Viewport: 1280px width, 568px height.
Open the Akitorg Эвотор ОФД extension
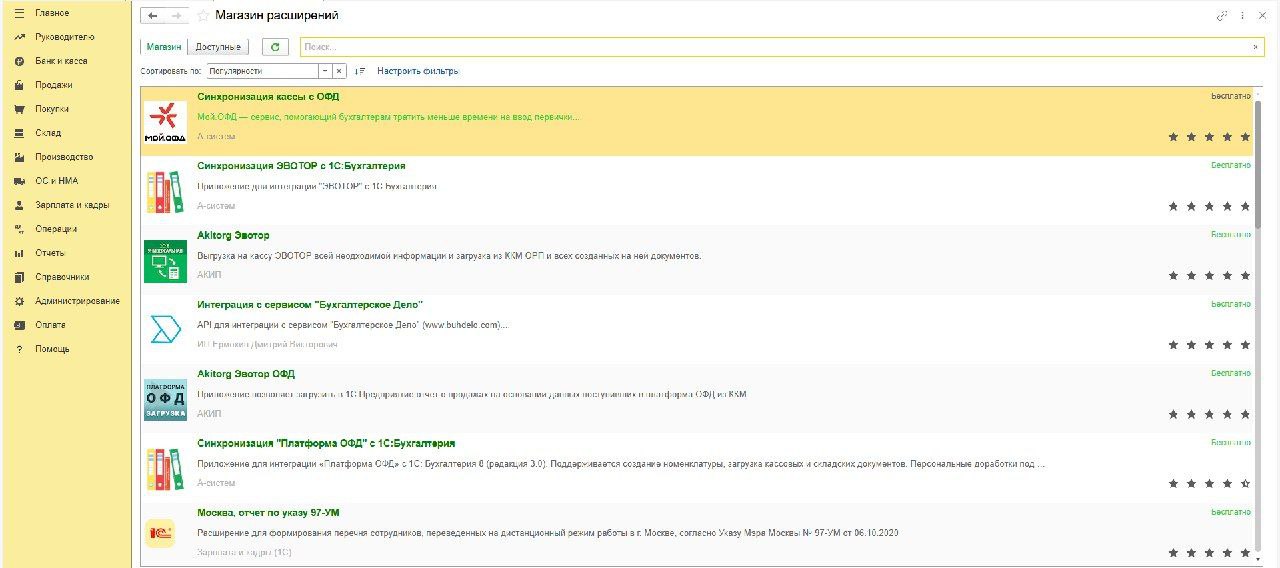246,374
